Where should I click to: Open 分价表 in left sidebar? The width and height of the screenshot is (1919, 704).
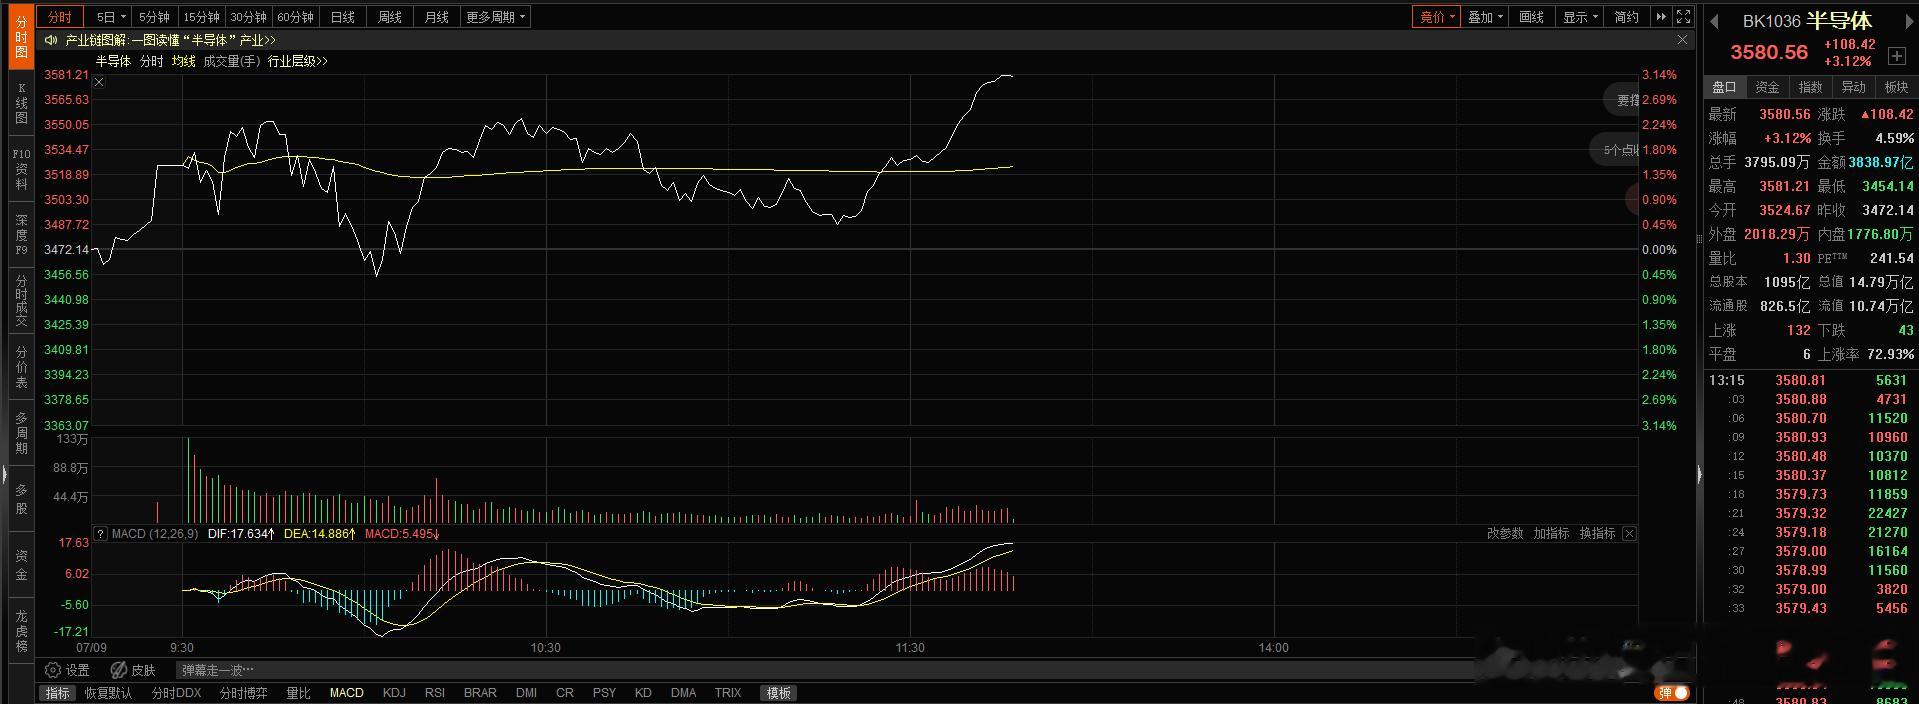coord(22,367)
